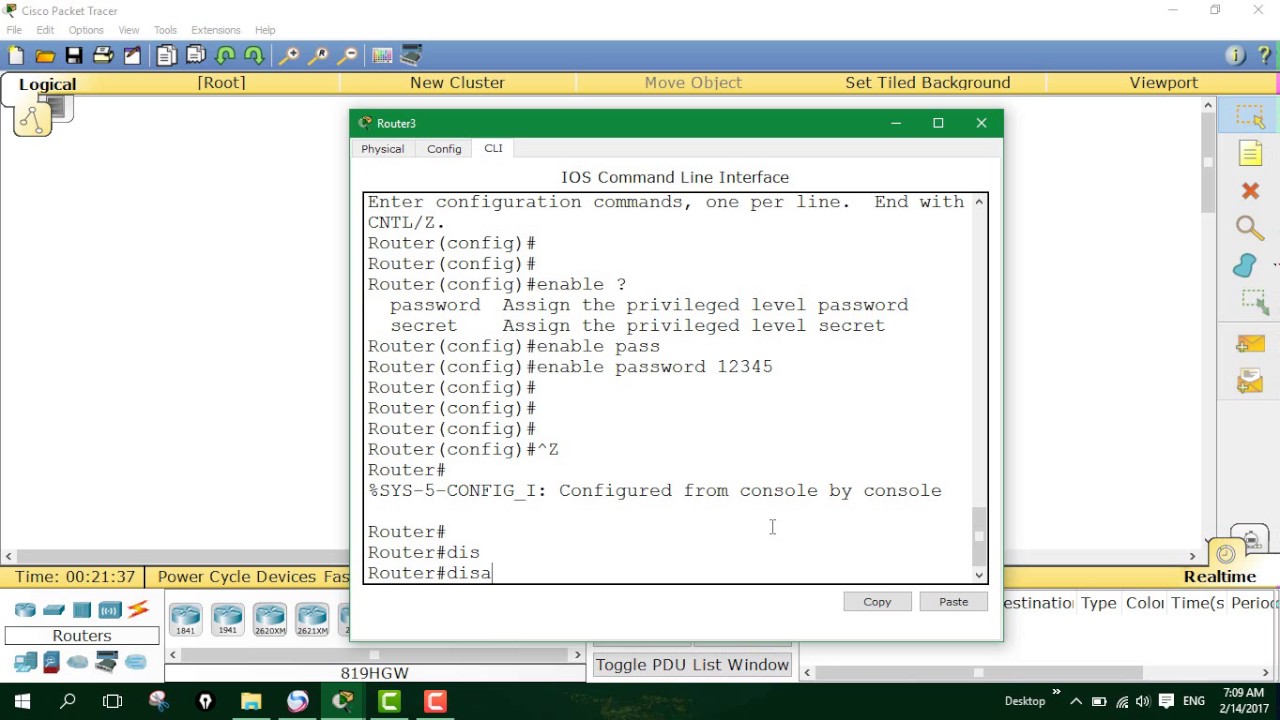Select the Hubs device category icon

tap(82, 610)
